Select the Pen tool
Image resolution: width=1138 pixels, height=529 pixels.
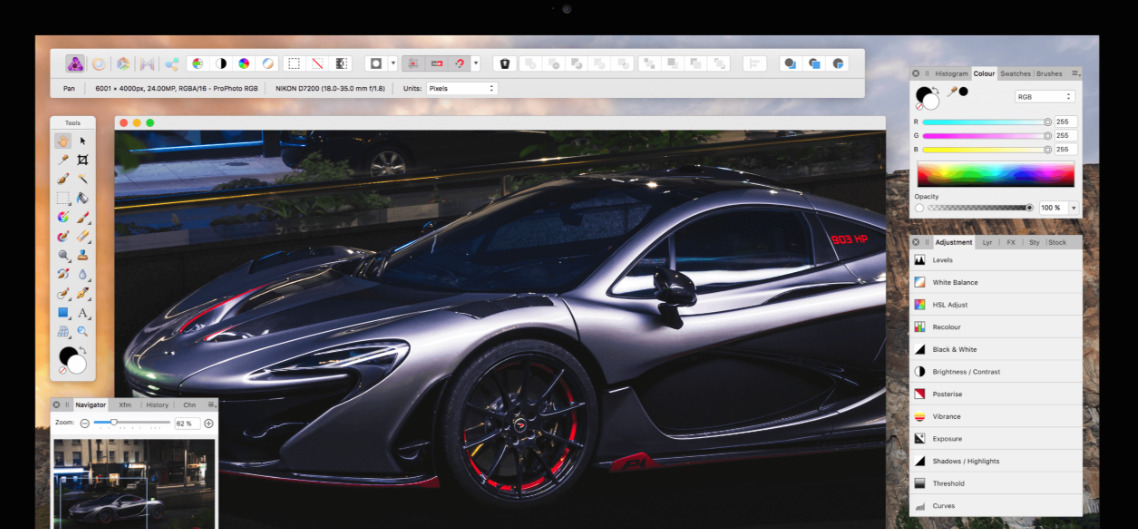[83, 293]
